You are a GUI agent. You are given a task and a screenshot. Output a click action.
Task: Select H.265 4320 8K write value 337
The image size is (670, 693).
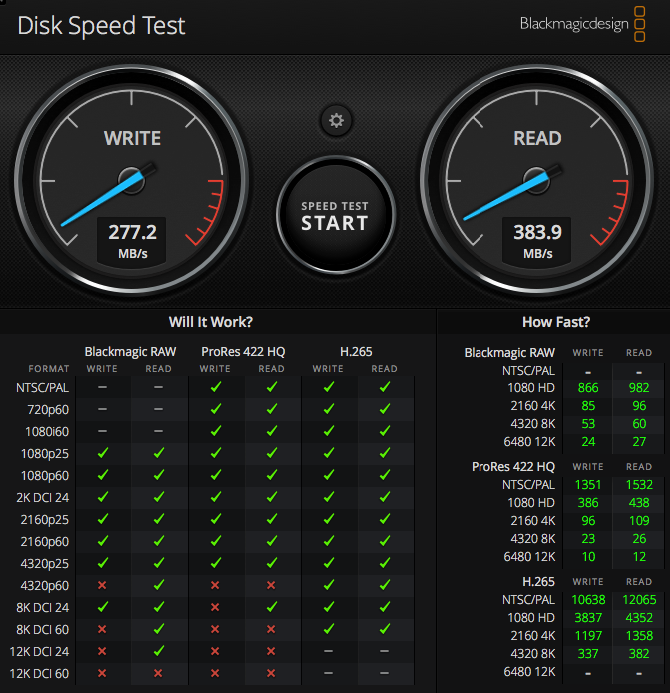click(x=588, y=654)
